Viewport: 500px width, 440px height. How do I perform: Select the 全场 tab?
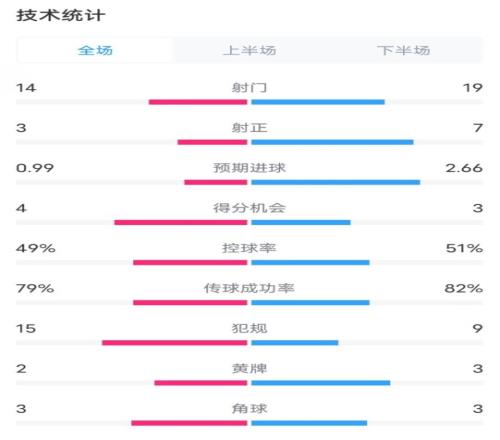(x=95, y=50)
